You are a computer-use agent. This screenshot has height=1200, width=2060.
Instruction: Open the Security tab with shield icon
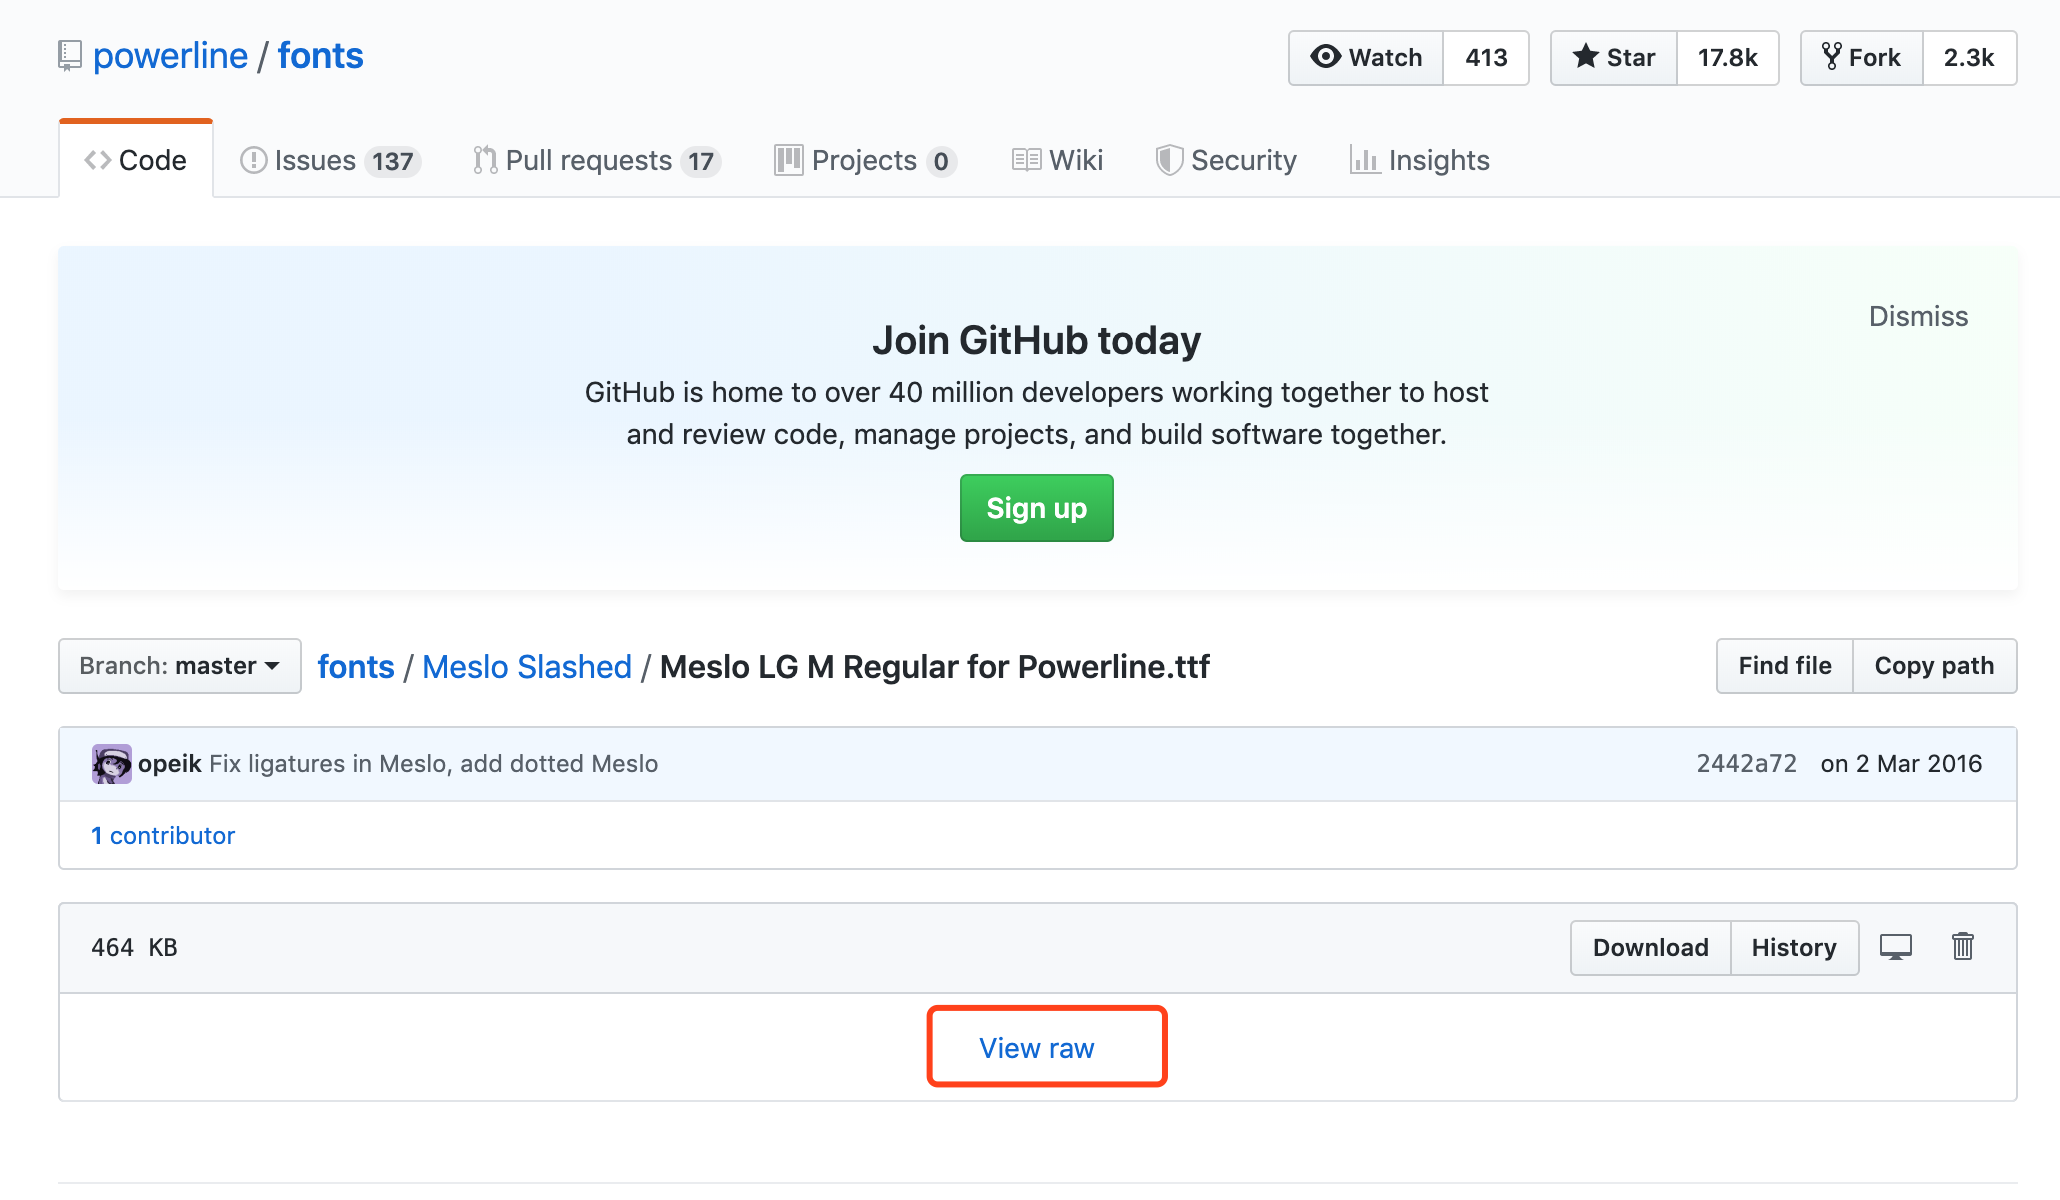pyautogui.click(x=1226, y=160)
